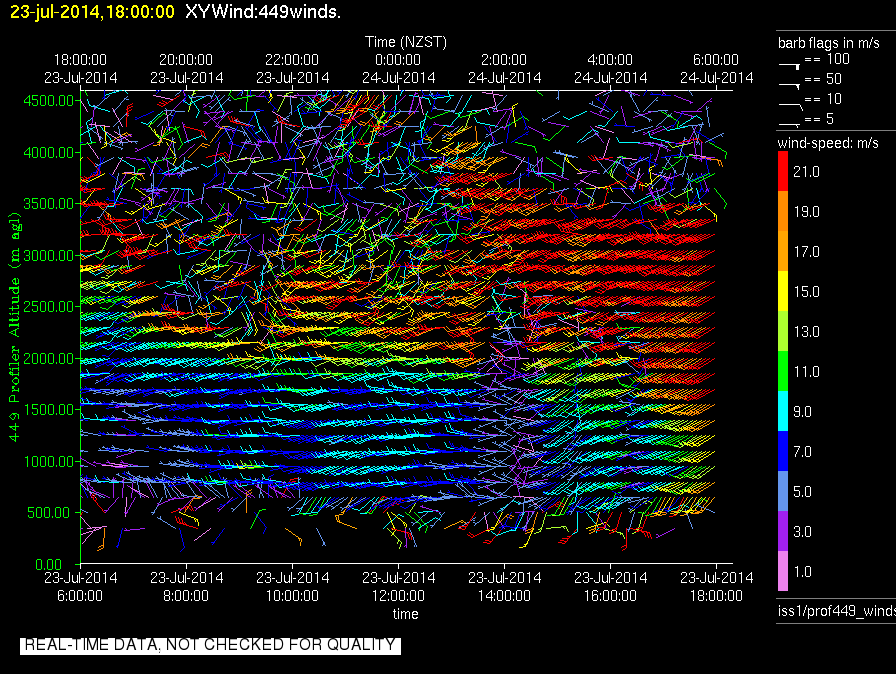Click the yellow 15.0 m/s color band
The image size is (896, 674).
783,291
